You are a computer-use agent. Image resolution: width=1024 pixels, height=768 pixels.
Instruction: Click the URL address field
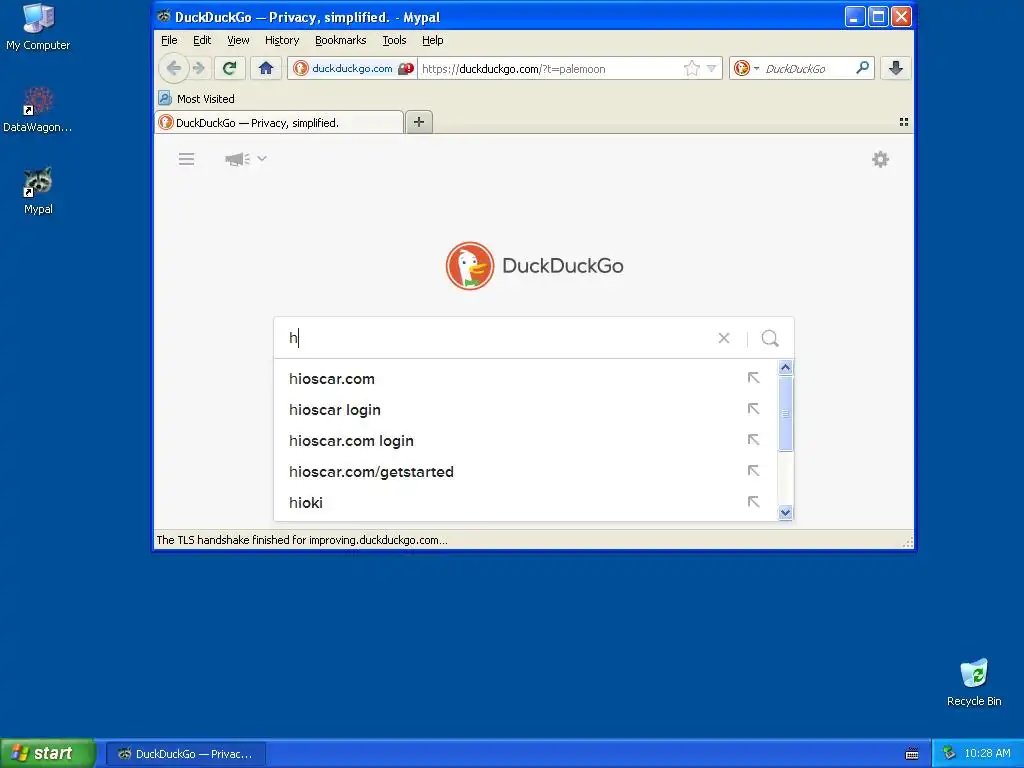[549, 69]
